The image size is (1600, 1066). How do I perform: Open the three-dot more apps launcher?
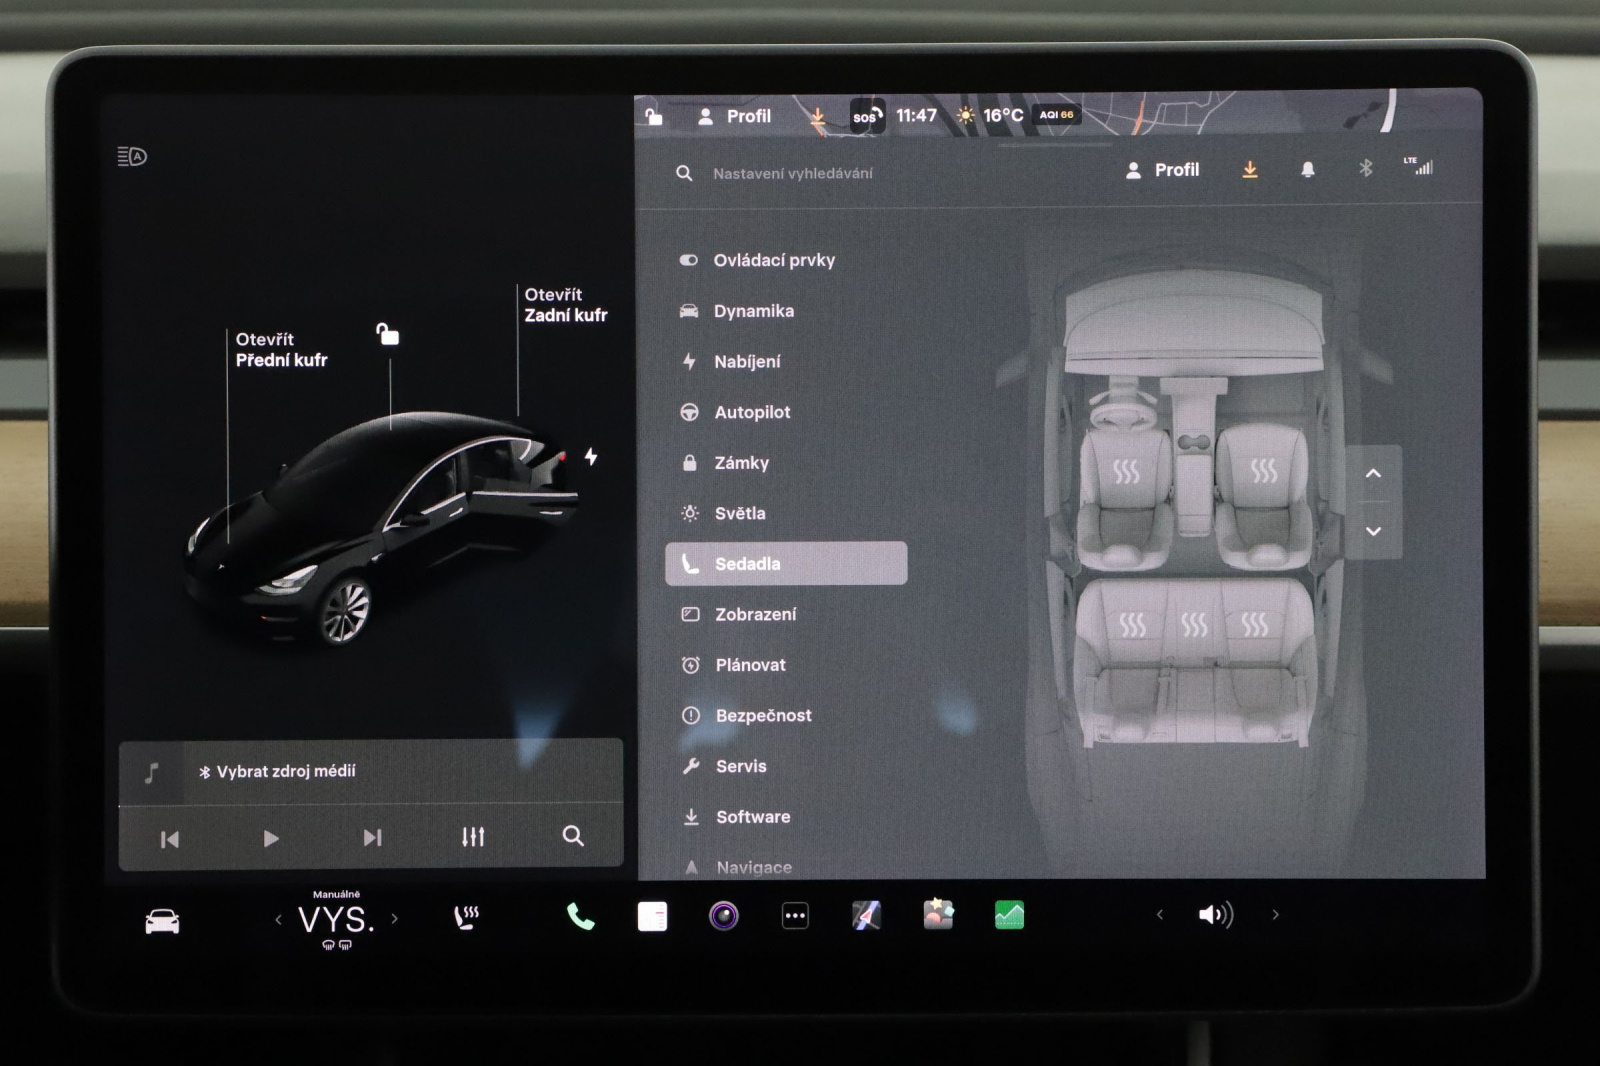795,916
